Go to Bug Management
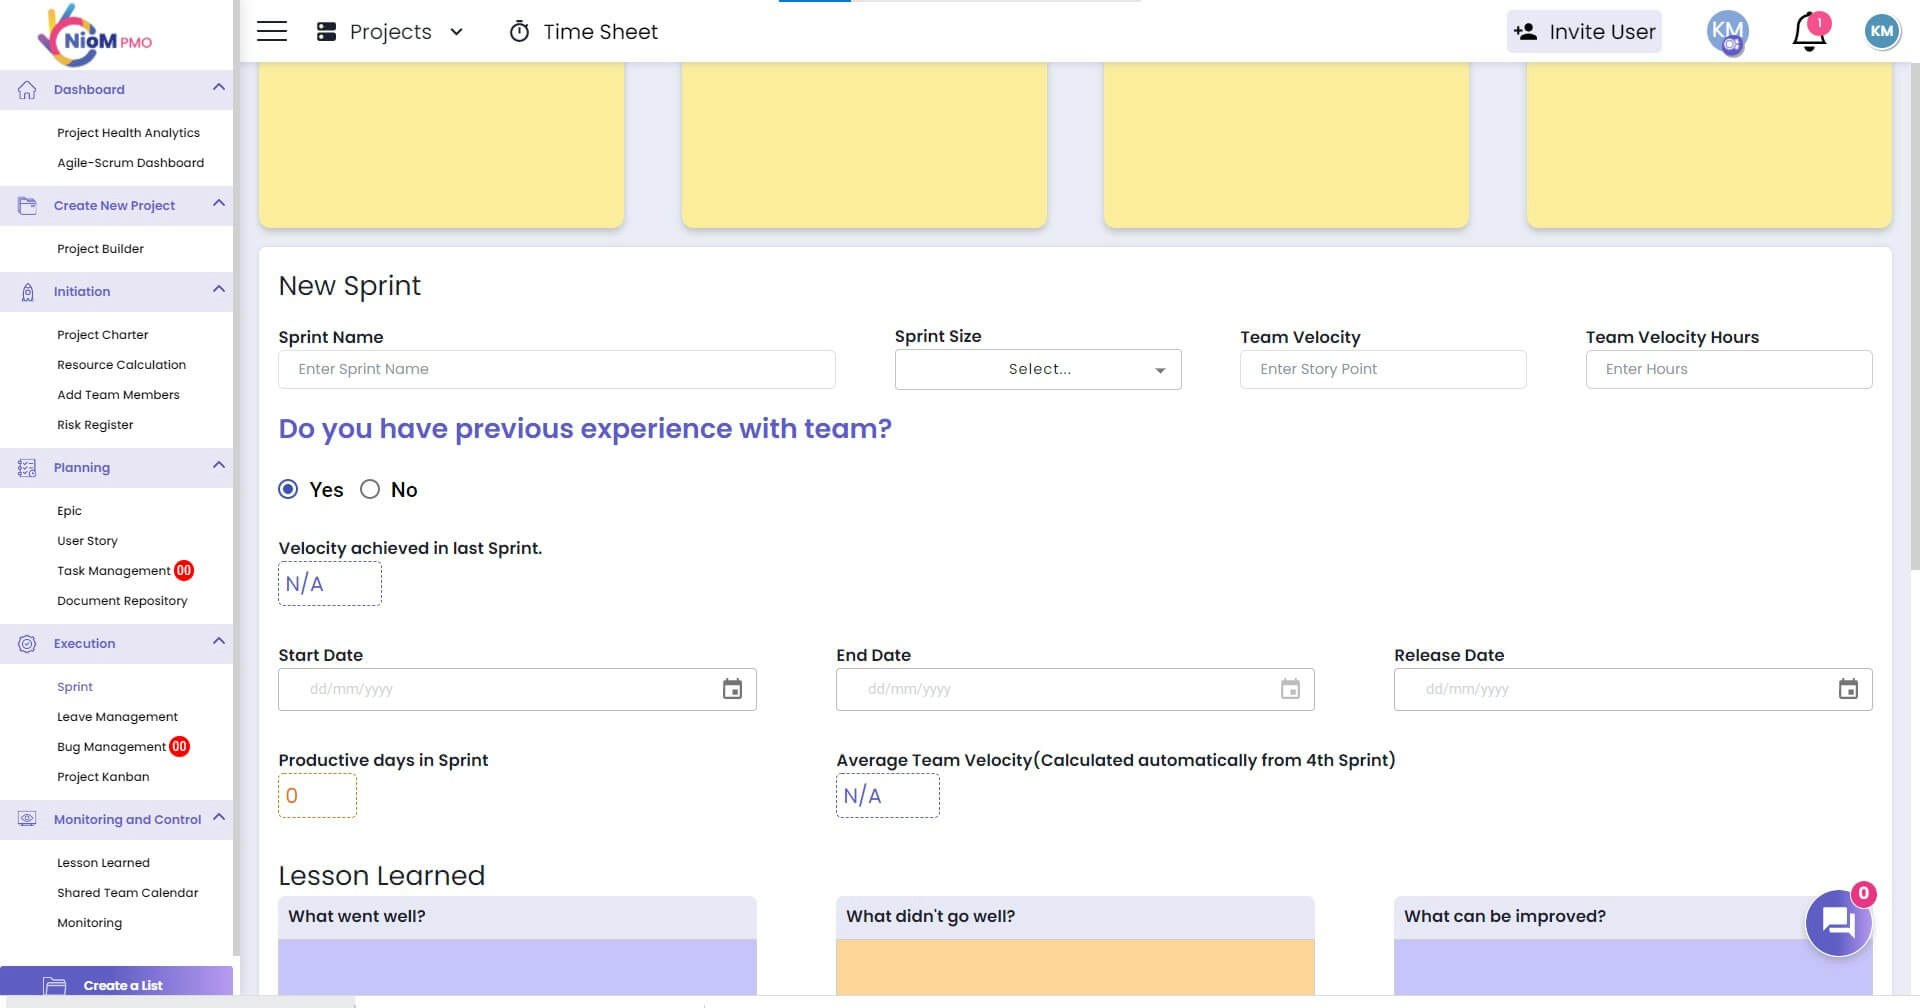The width and height of the screenshot is (1920, 1008). [111, 747]
